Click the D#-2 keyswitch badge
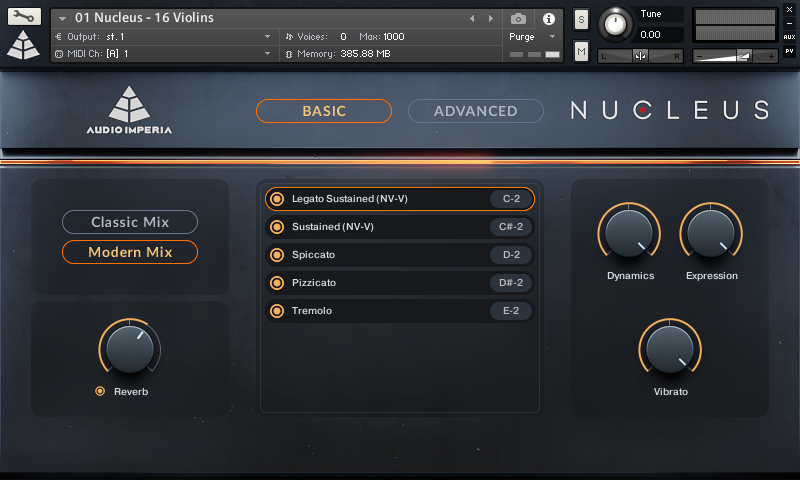Screen dimensions: 800x480 coord(511,283)
